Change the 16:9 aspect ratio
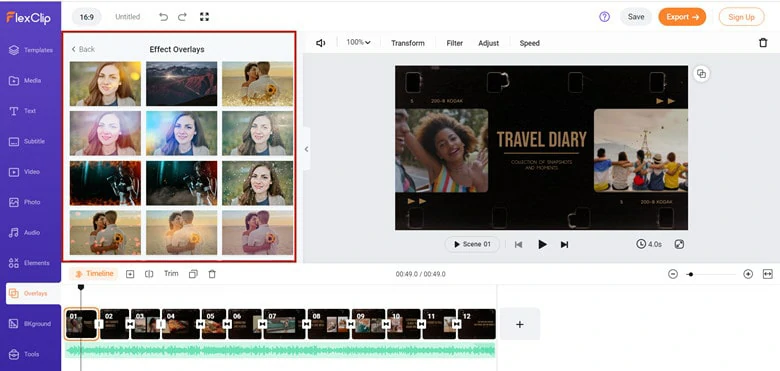The height and width of the screenshot is (371, 780). tap(87, 17)
